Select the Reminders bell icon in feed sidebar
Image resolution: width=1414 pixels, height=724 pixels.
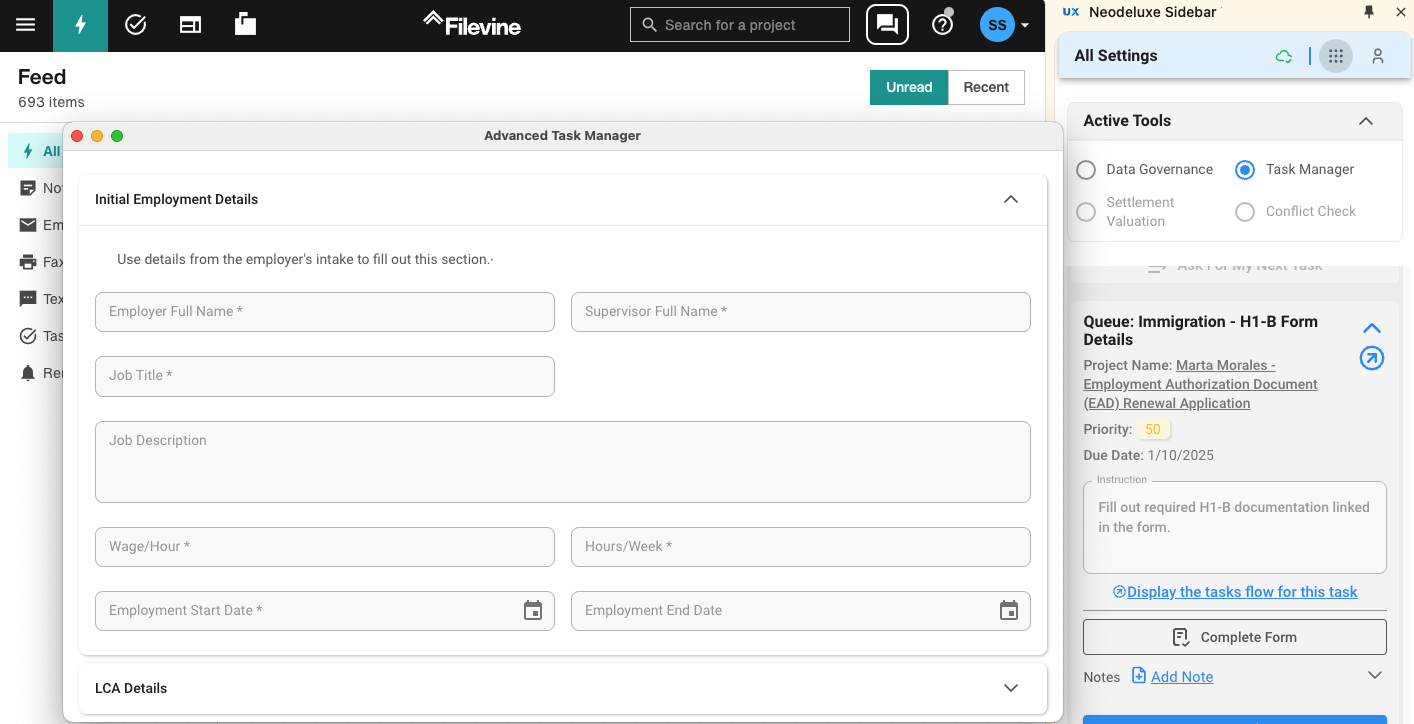(28, 373)
